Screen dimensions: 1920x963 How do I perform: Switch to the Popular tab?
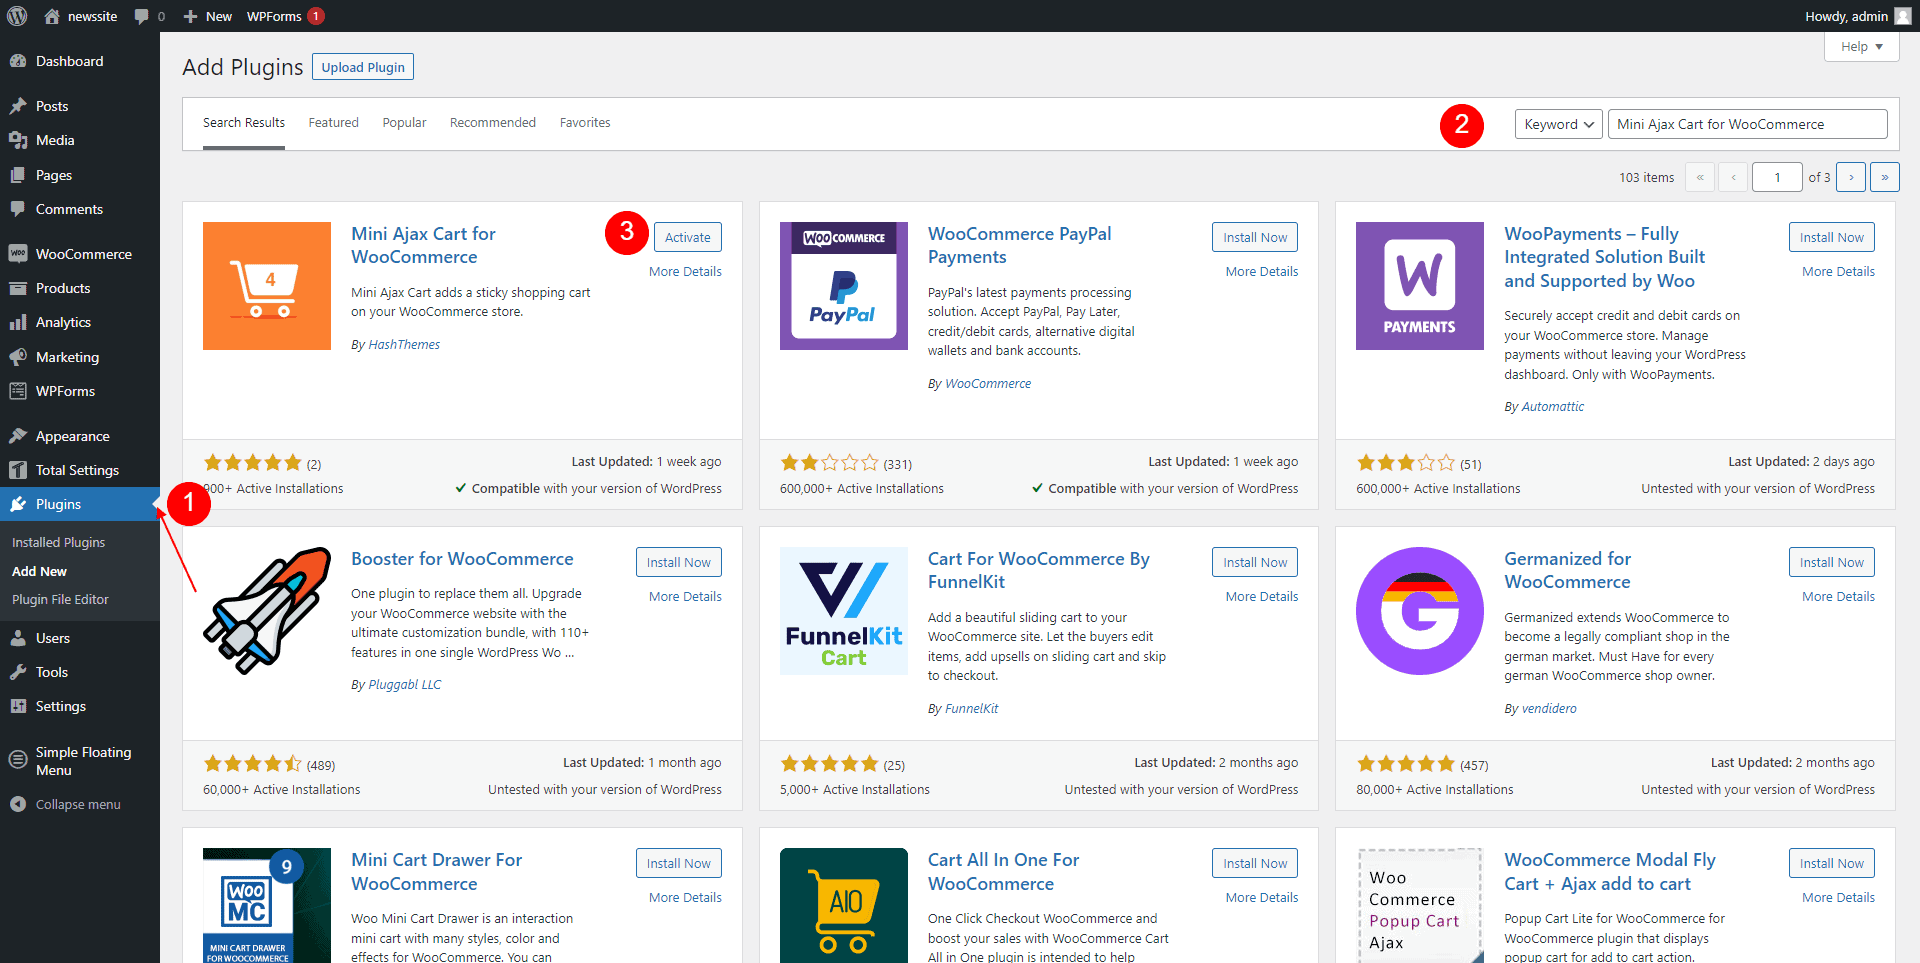click(404, 123)
